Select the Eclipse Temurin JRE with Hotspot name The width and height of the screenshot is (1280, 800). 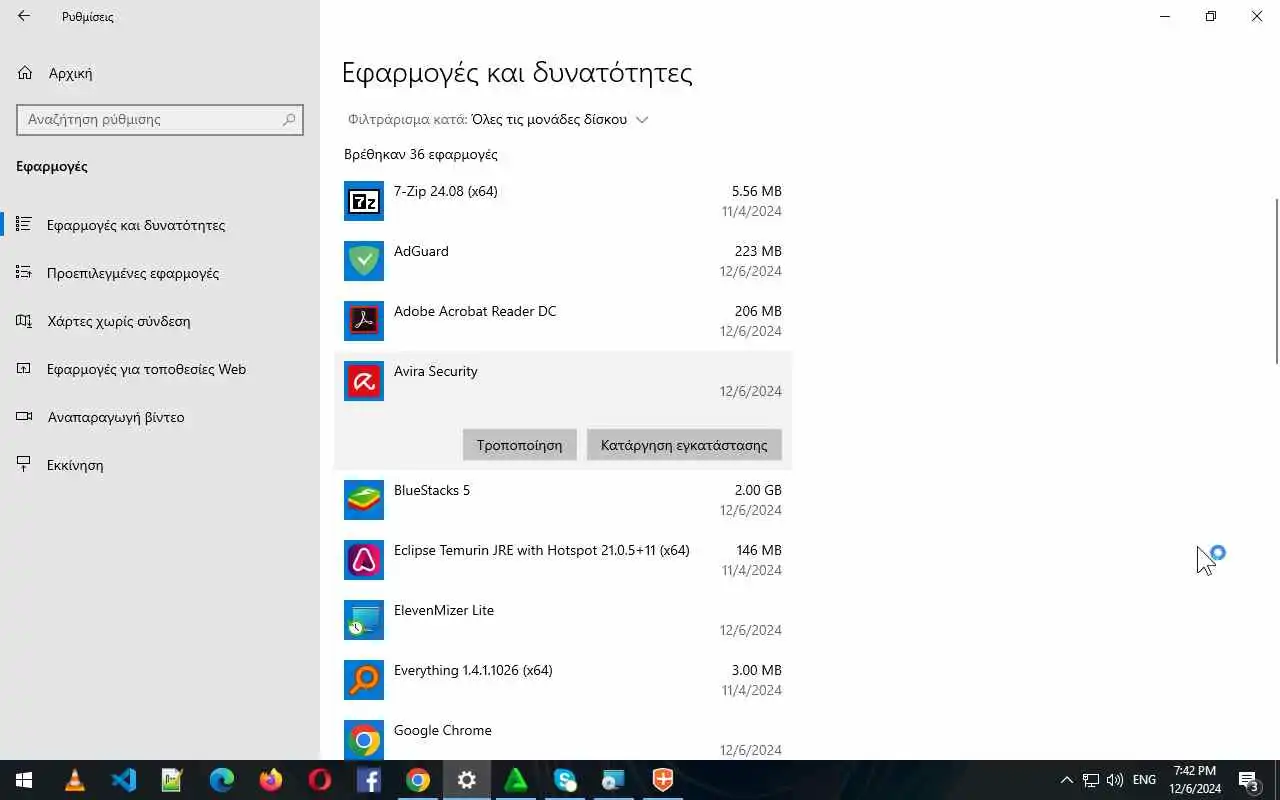coord(542,550)
